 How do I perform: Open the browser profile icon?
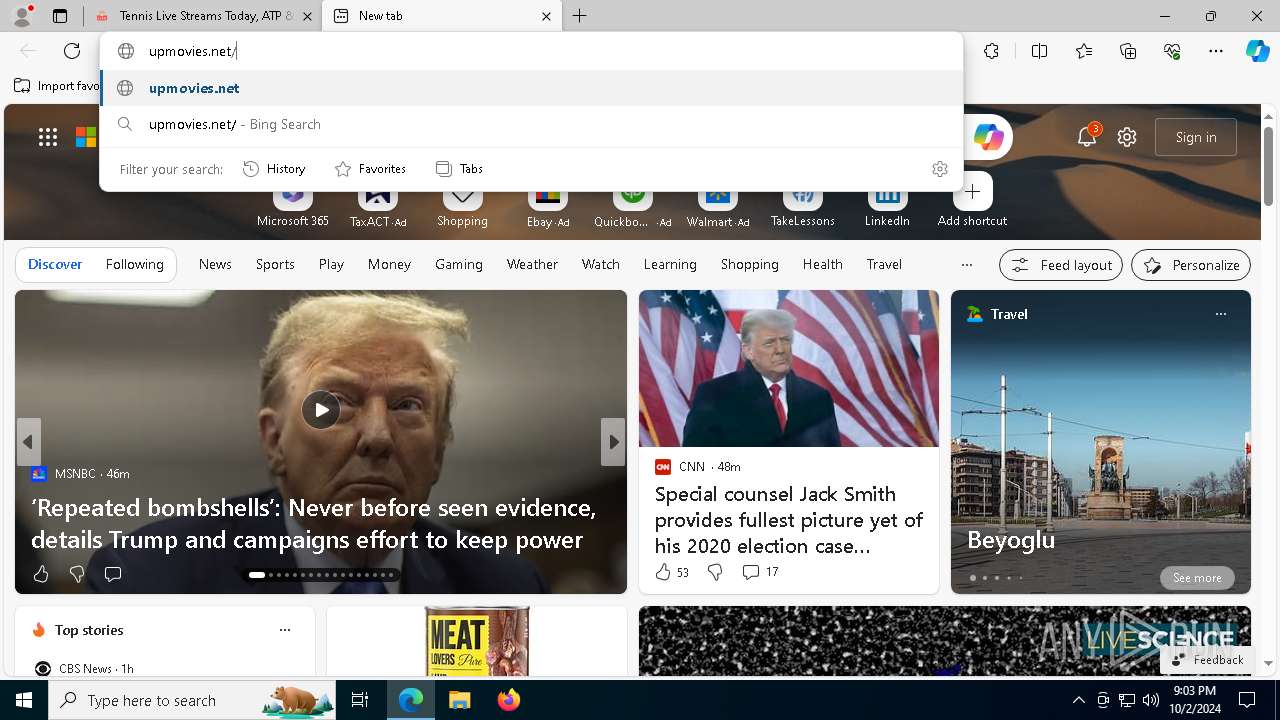[x=21, y=16]
